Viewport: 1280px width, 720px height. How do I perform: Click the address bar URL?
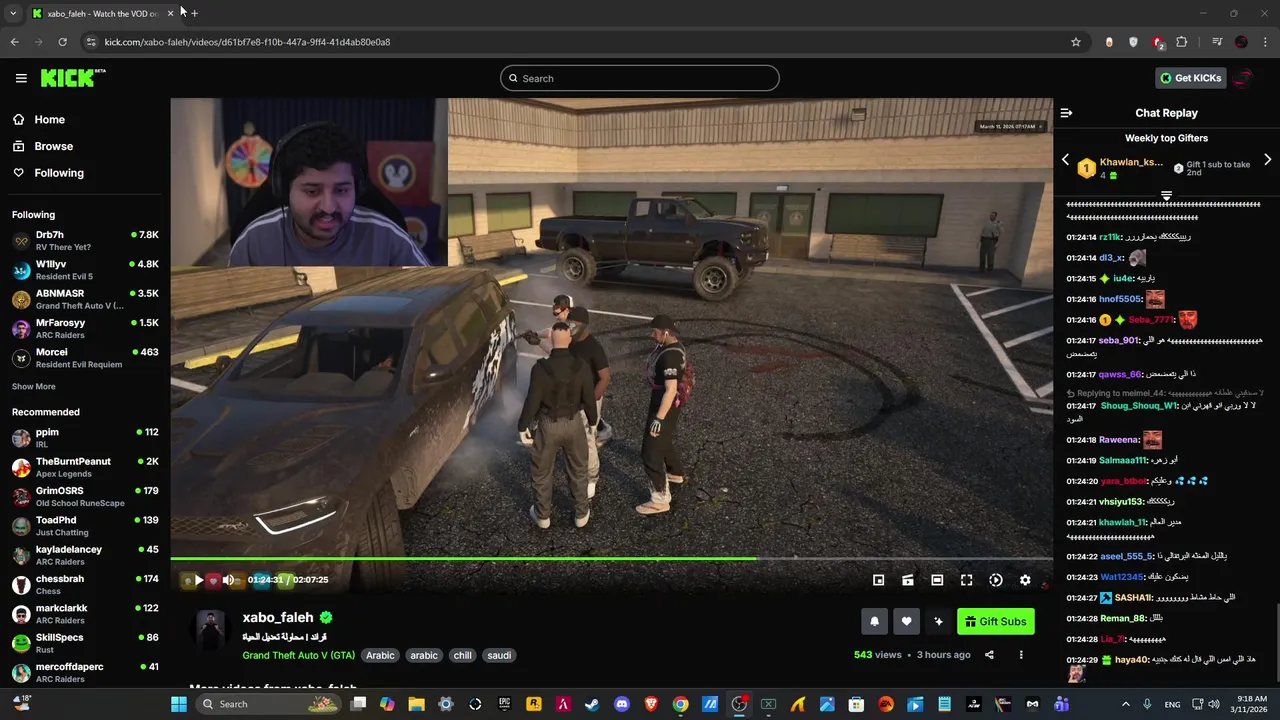pos(247,42)
